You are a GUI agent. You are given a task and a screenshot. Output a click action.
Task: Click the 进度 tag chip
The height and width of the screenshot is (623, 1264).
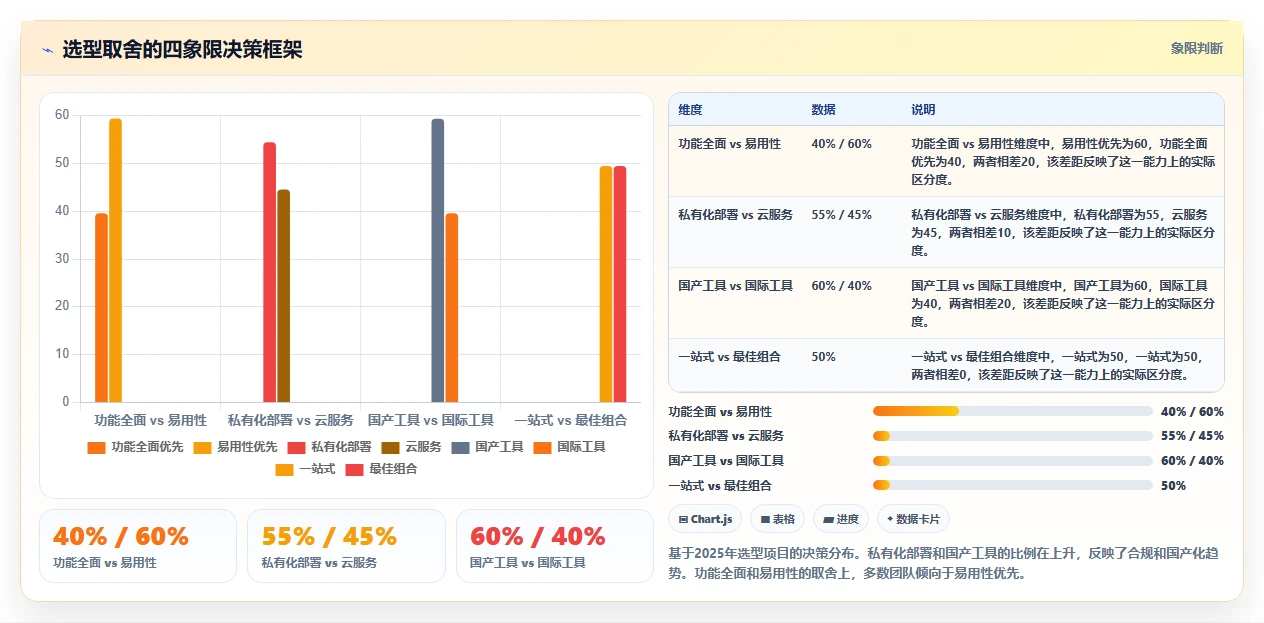click(x=842, y=519)
